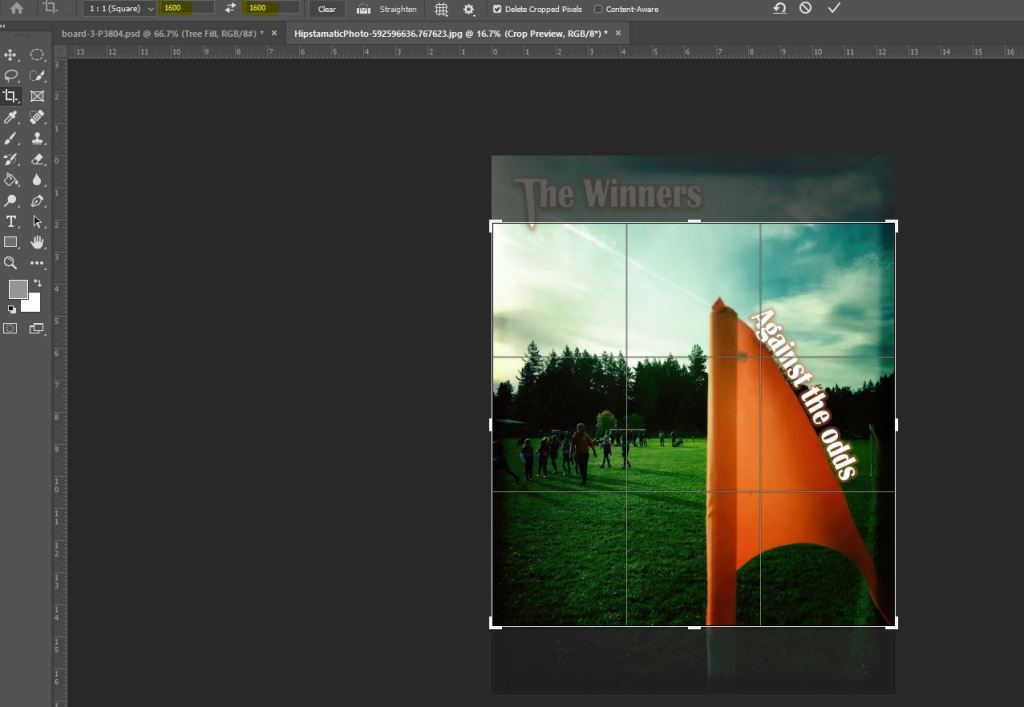This screenshot has height=707, width=1024.
Task: Commit the crop with the checkmark
Action: tap(834, 8)
